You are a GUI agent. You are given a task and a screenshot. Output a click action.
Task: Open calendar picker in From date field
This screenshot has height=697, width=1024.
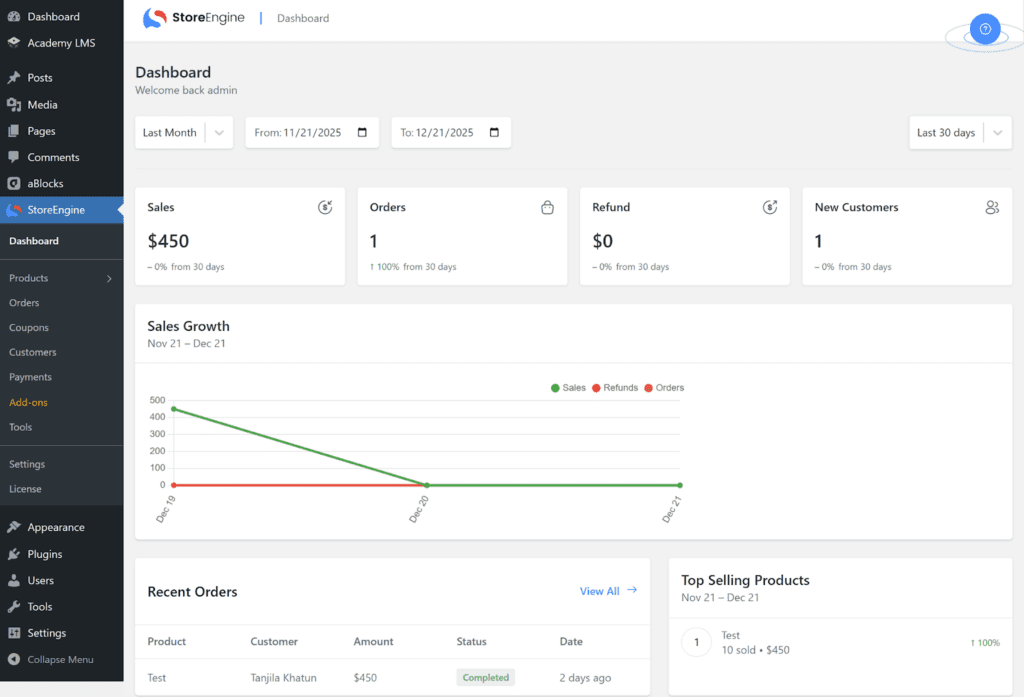pos(362,133)
